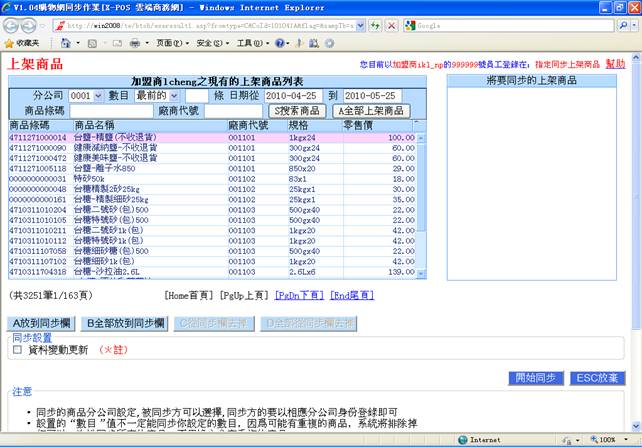The height and width of the screenshot is (447, 642).
Task: Click the S搜索商品 button
Action: point(297,110)
